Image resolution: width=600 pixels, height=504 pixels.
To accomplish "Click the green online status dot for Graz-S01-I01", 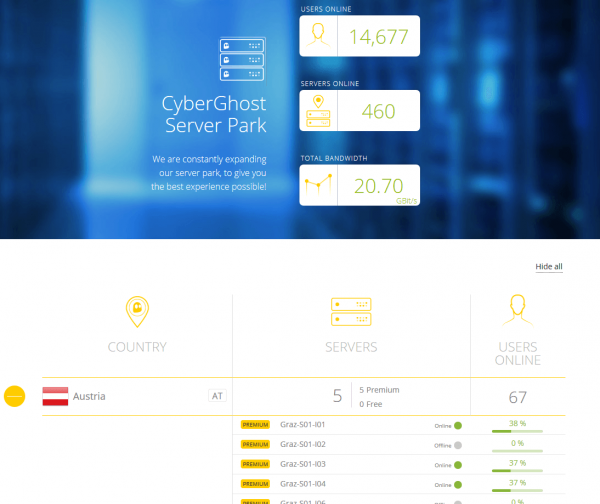I will 458,426.
